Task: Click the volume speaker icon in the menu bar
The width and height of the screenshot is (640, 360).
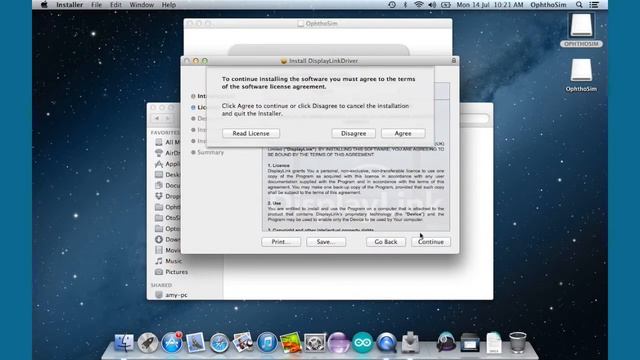Action: click(x=432, y=5)
